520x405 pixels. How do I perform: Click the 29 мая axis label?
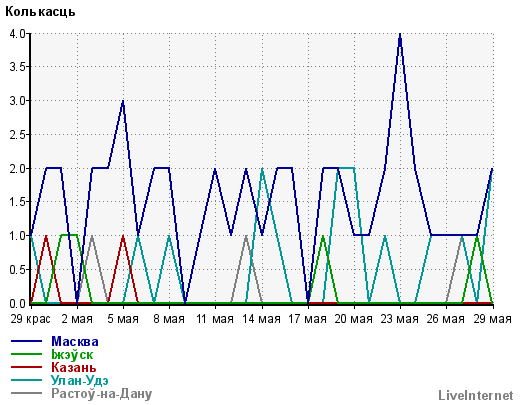[x=492, y=319]
